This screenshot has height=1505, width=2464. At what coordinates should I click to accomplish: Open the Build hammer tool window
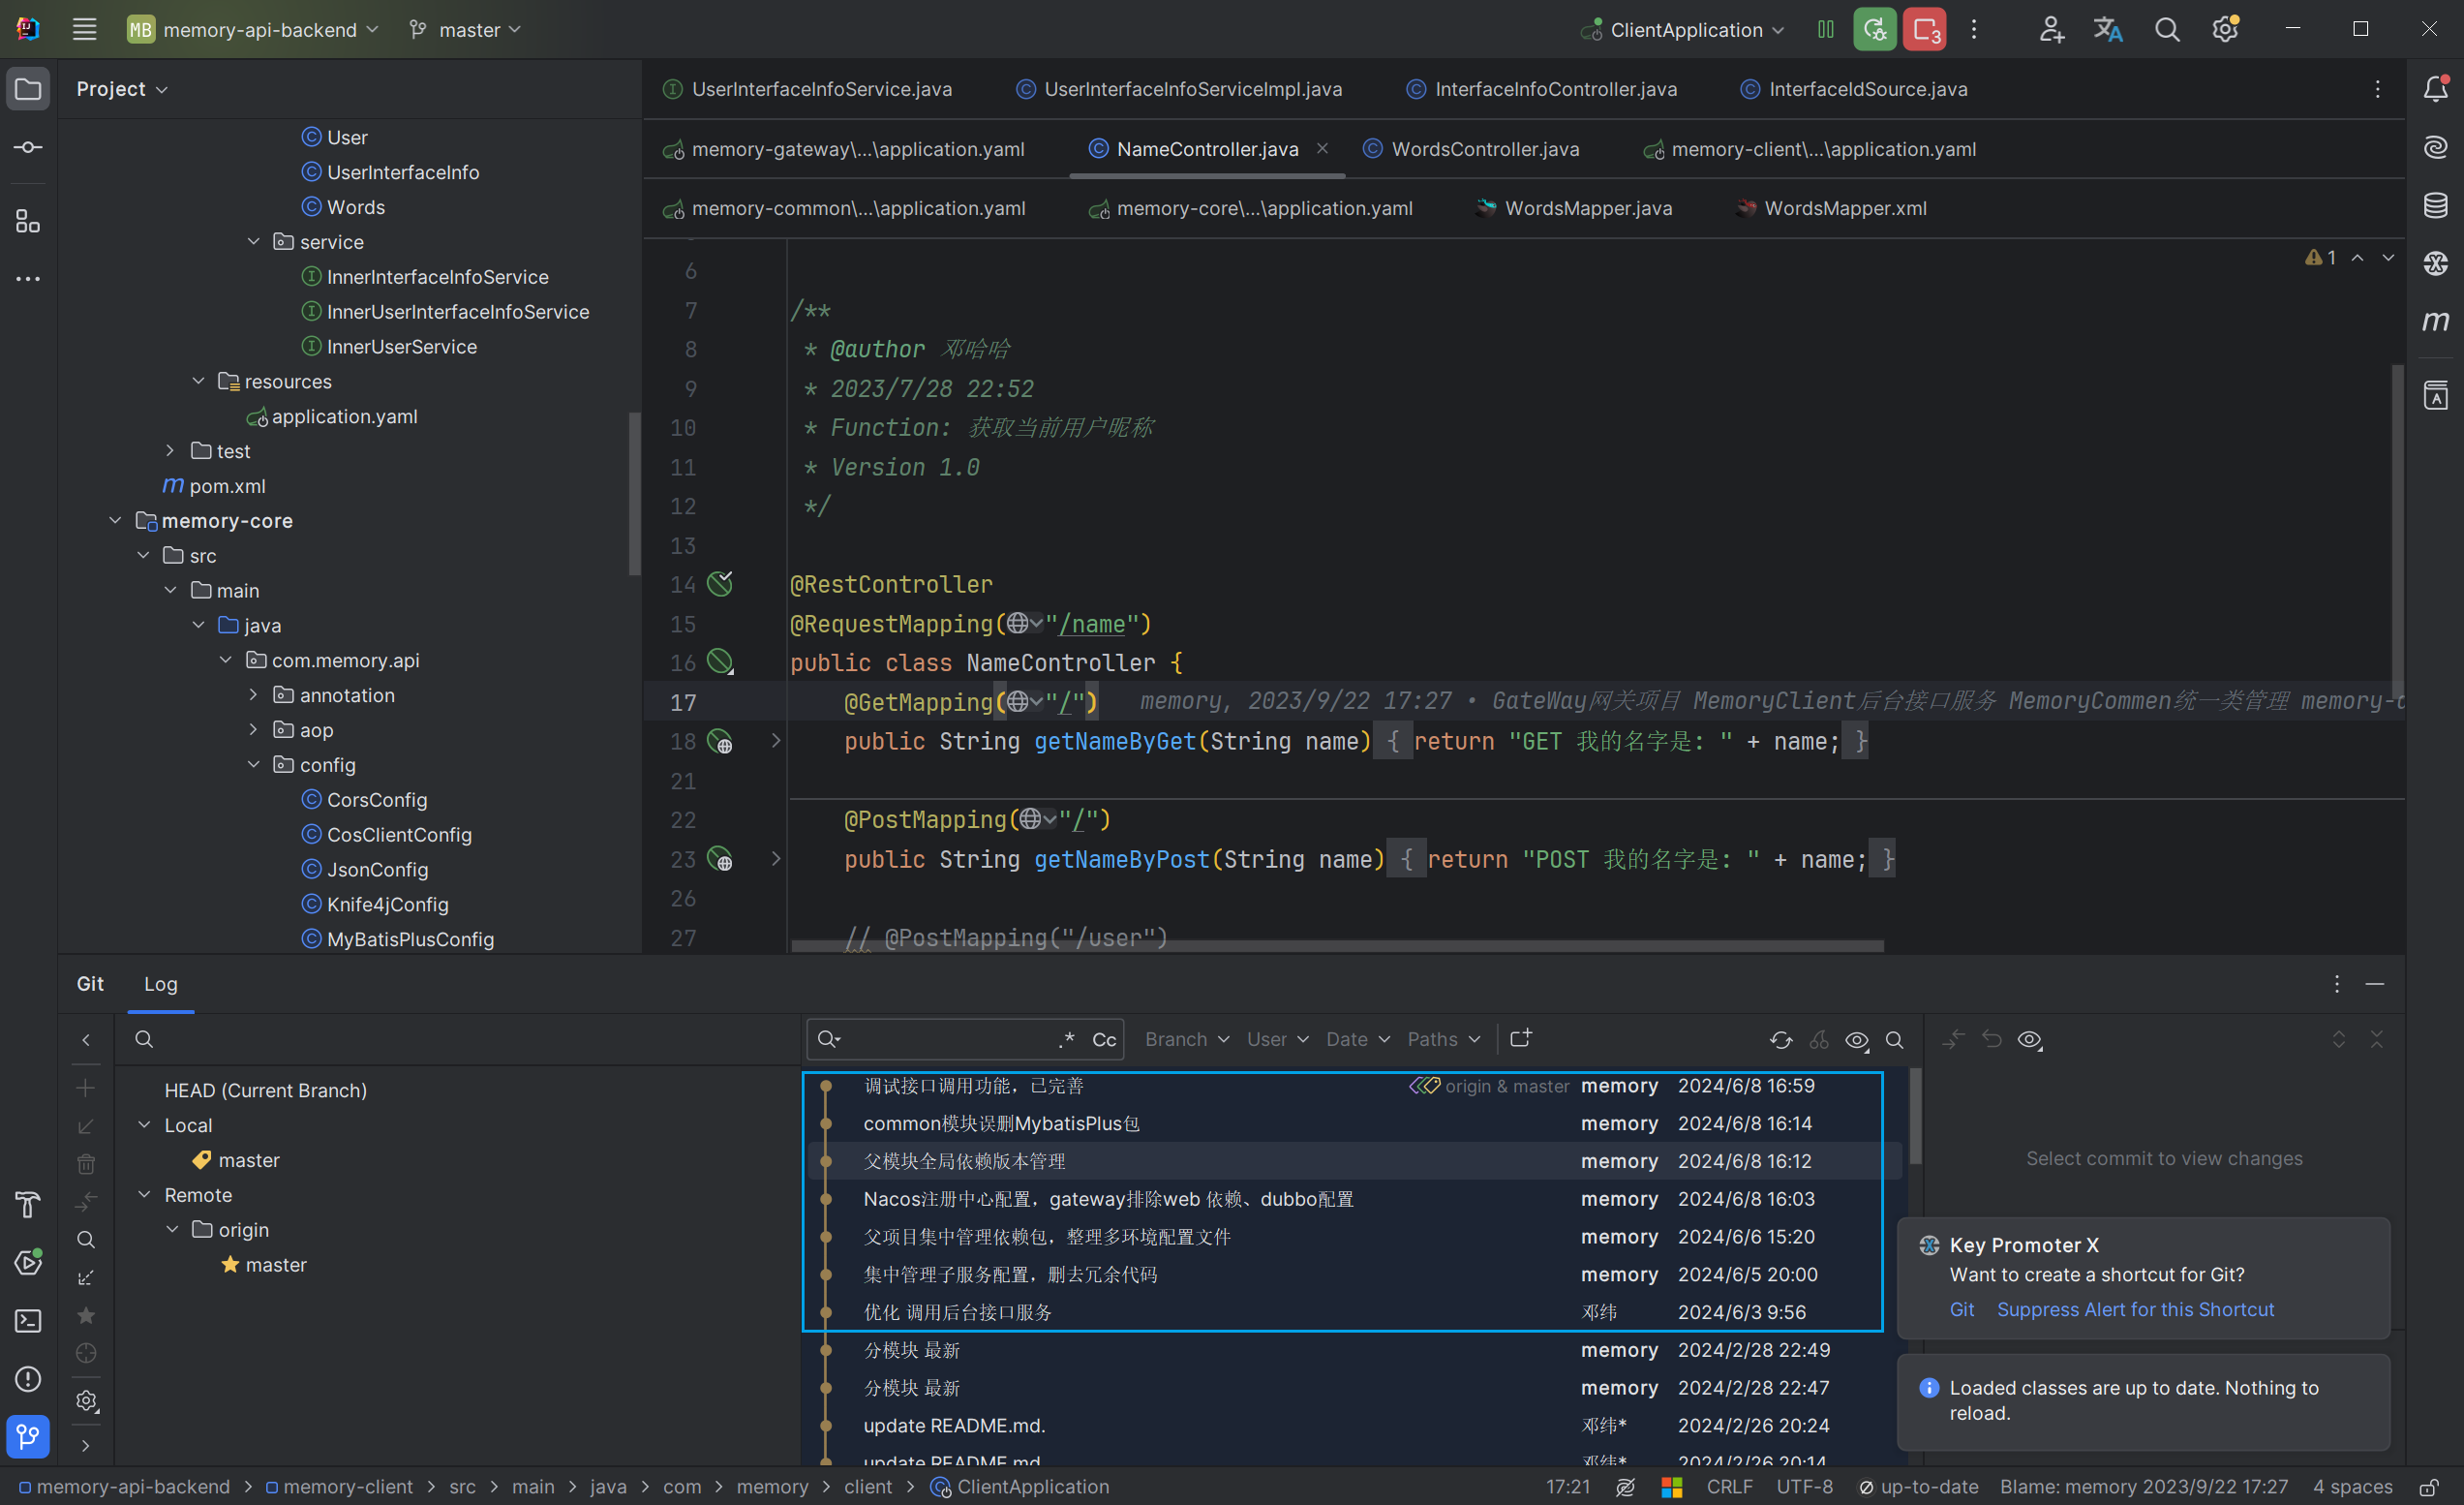point(28,1205)
